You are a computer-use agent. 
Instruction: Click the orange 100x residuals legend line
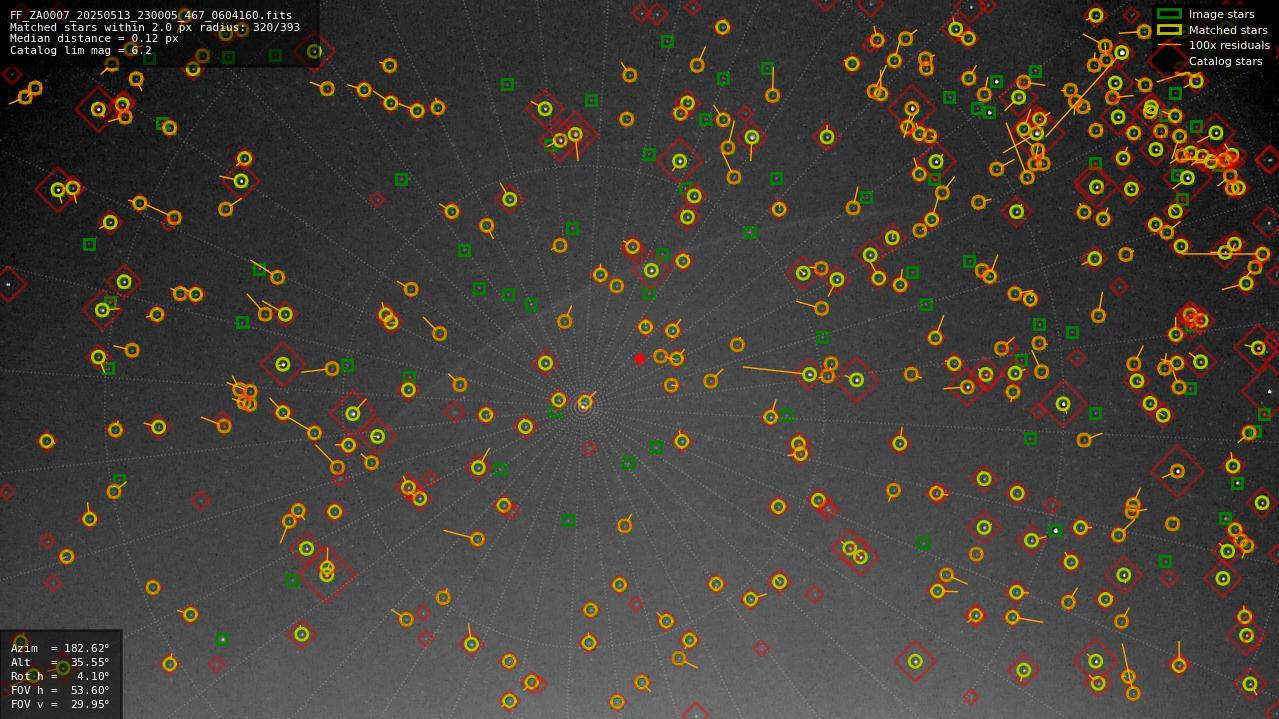1169,45
